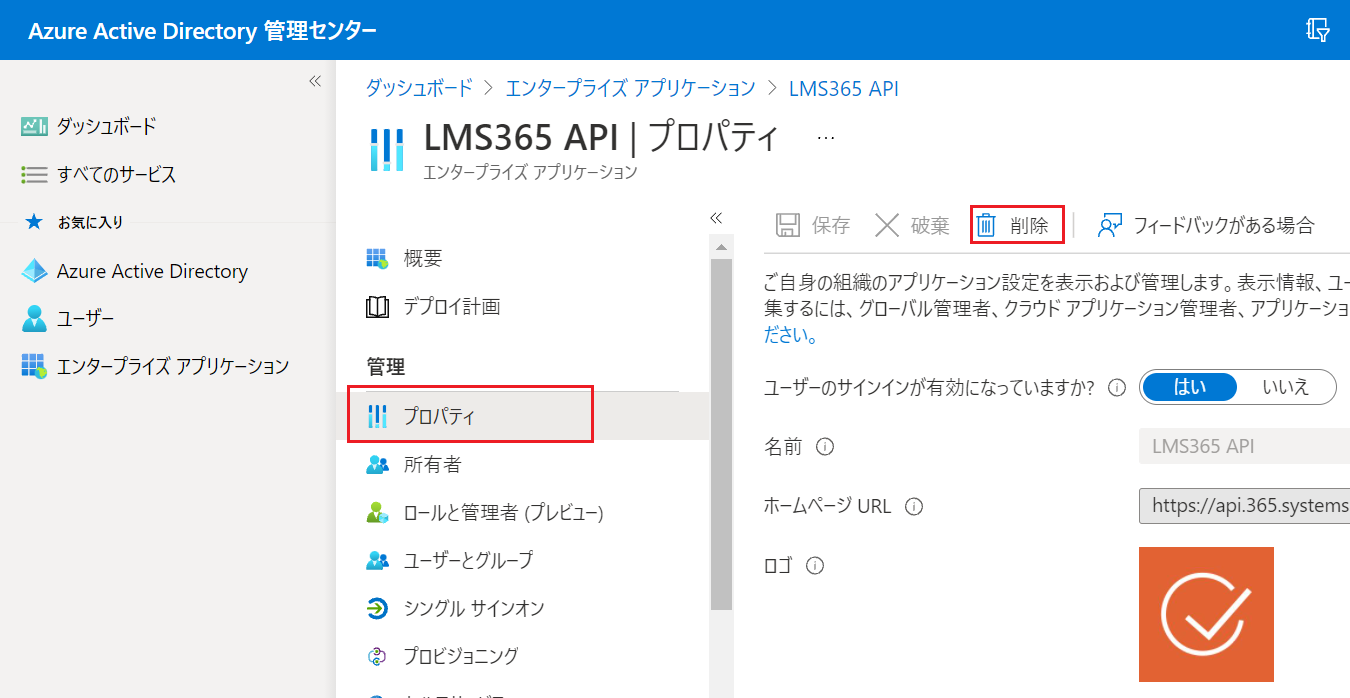Click the ユーザー person icon in sidebar
This screenshot has height=698, width=1350.
tap(34, 319)
